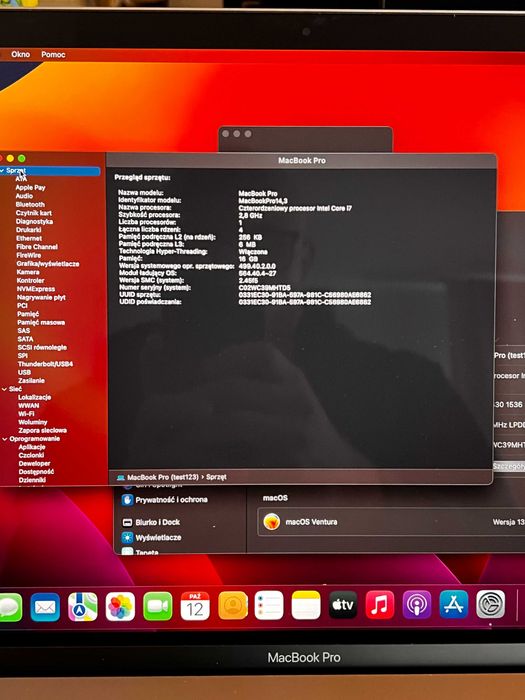525x700 pixels.
Task: Select PCI in the sidebar
Action: 22,306
